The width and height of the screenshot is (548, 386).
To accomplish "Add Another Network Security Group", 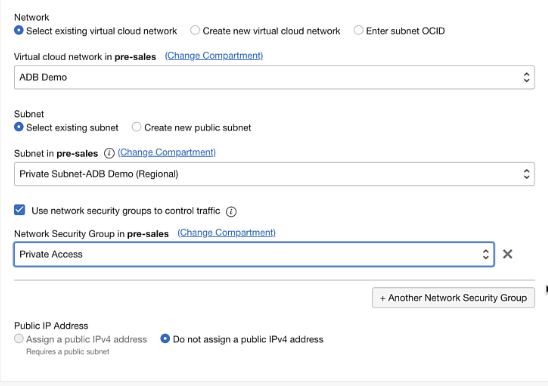I will click(453, 298).
